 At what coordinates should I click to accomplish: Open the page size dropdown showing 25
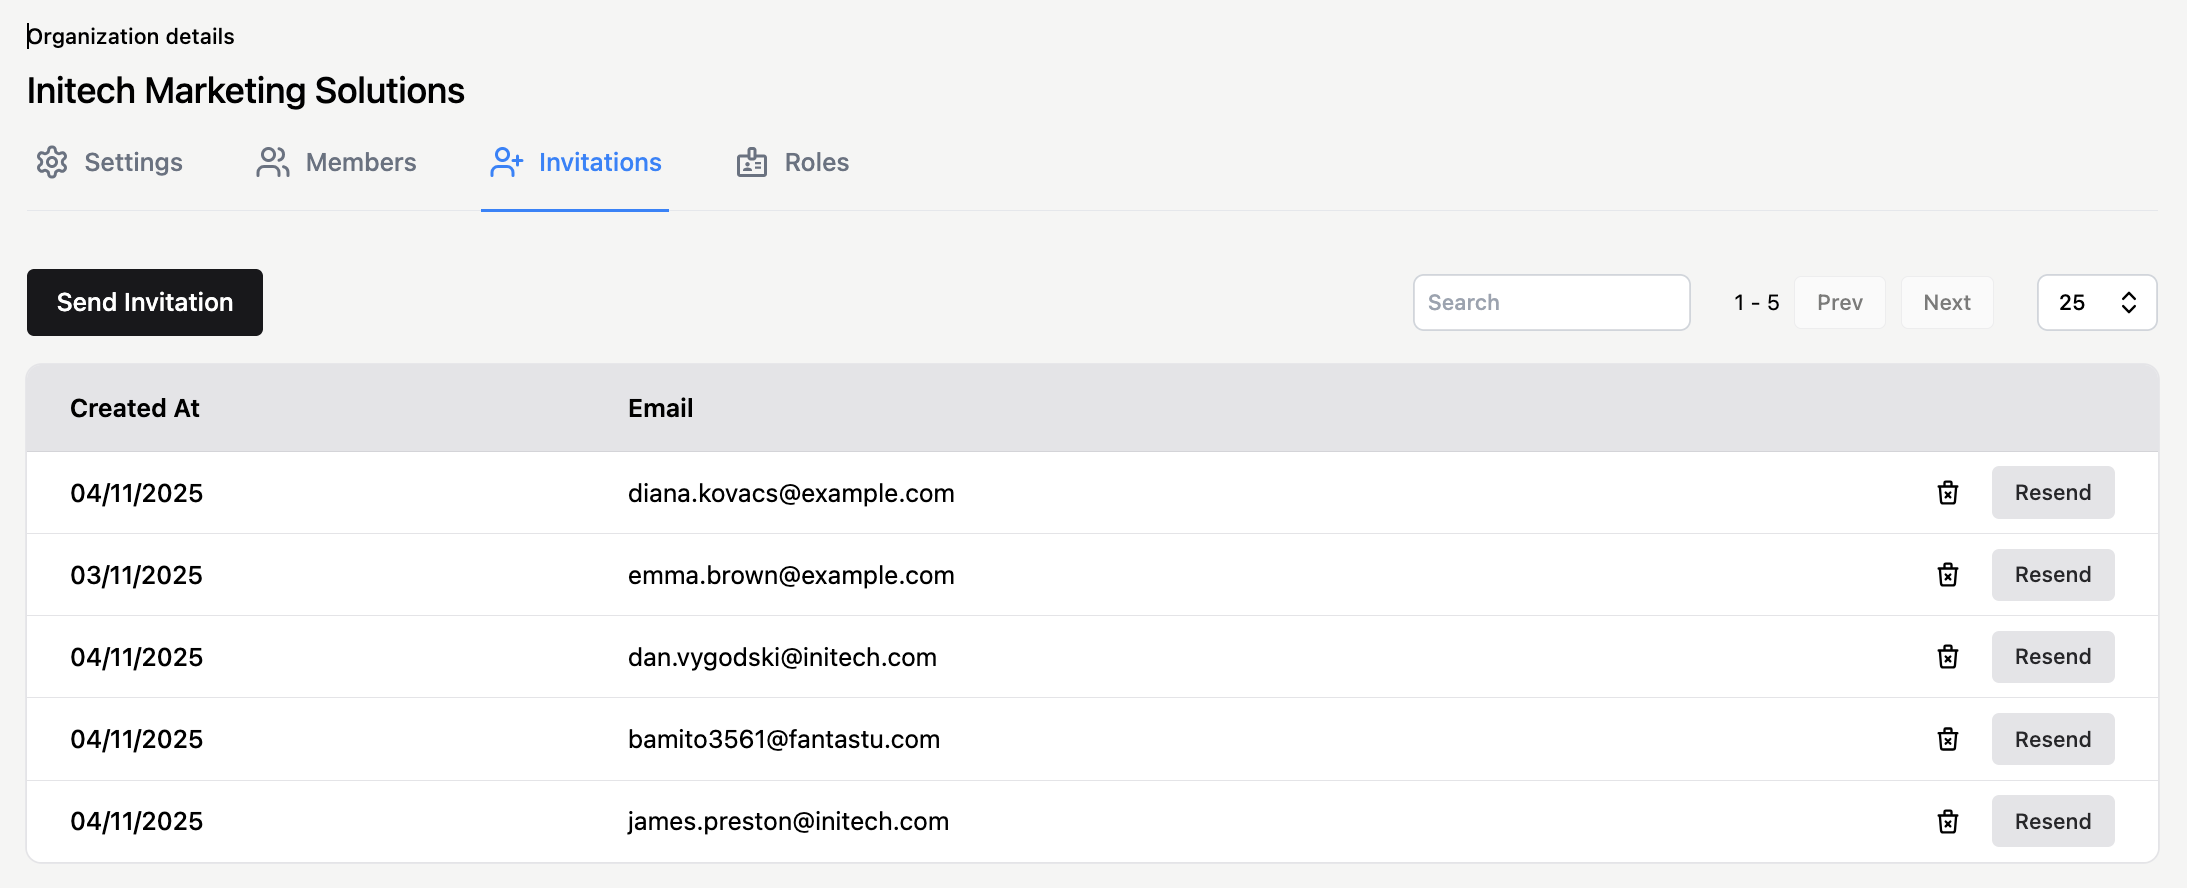click(x=2096, y=302)
